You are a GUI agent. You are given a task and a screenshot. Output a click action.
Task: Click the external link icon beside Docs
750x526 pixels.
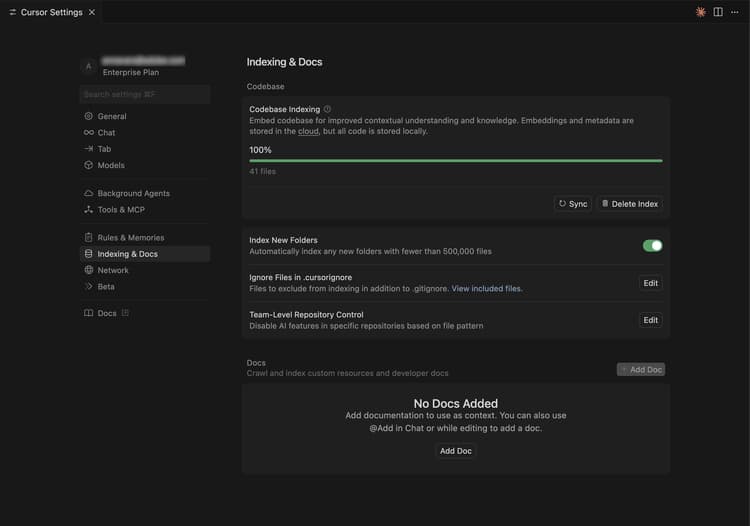125,313
